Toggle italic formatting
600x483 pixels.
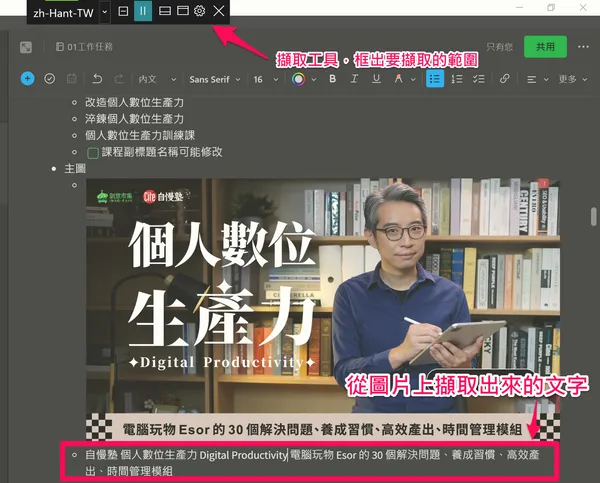(x=354, y=79)
